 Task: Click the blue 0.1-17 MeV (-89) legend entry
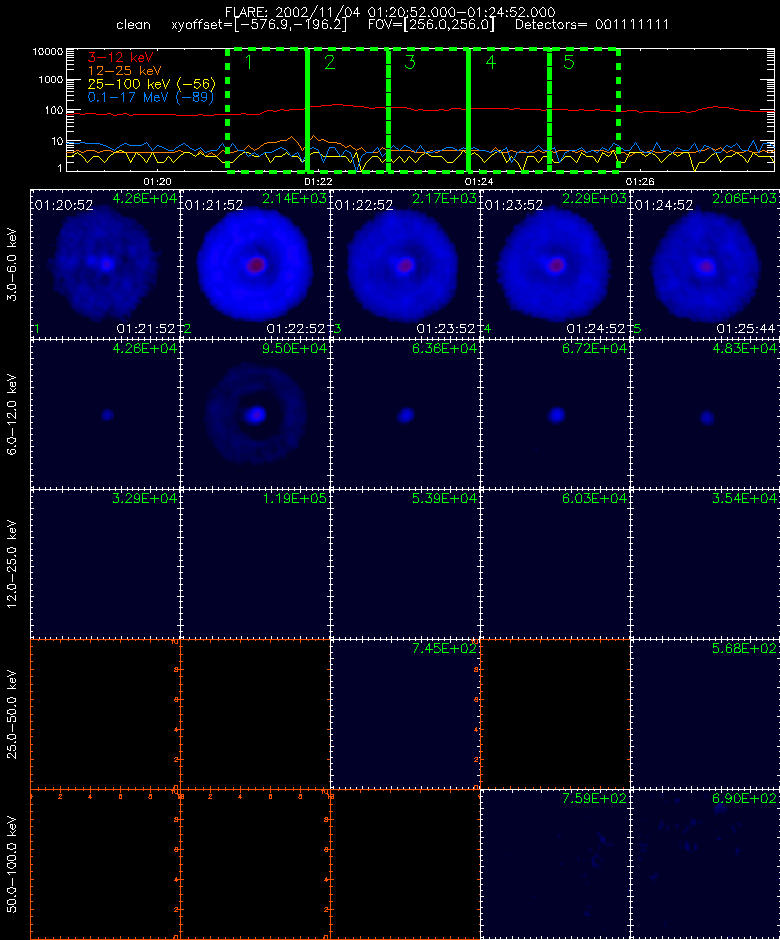pyautogui.click(x=150, y=97)
